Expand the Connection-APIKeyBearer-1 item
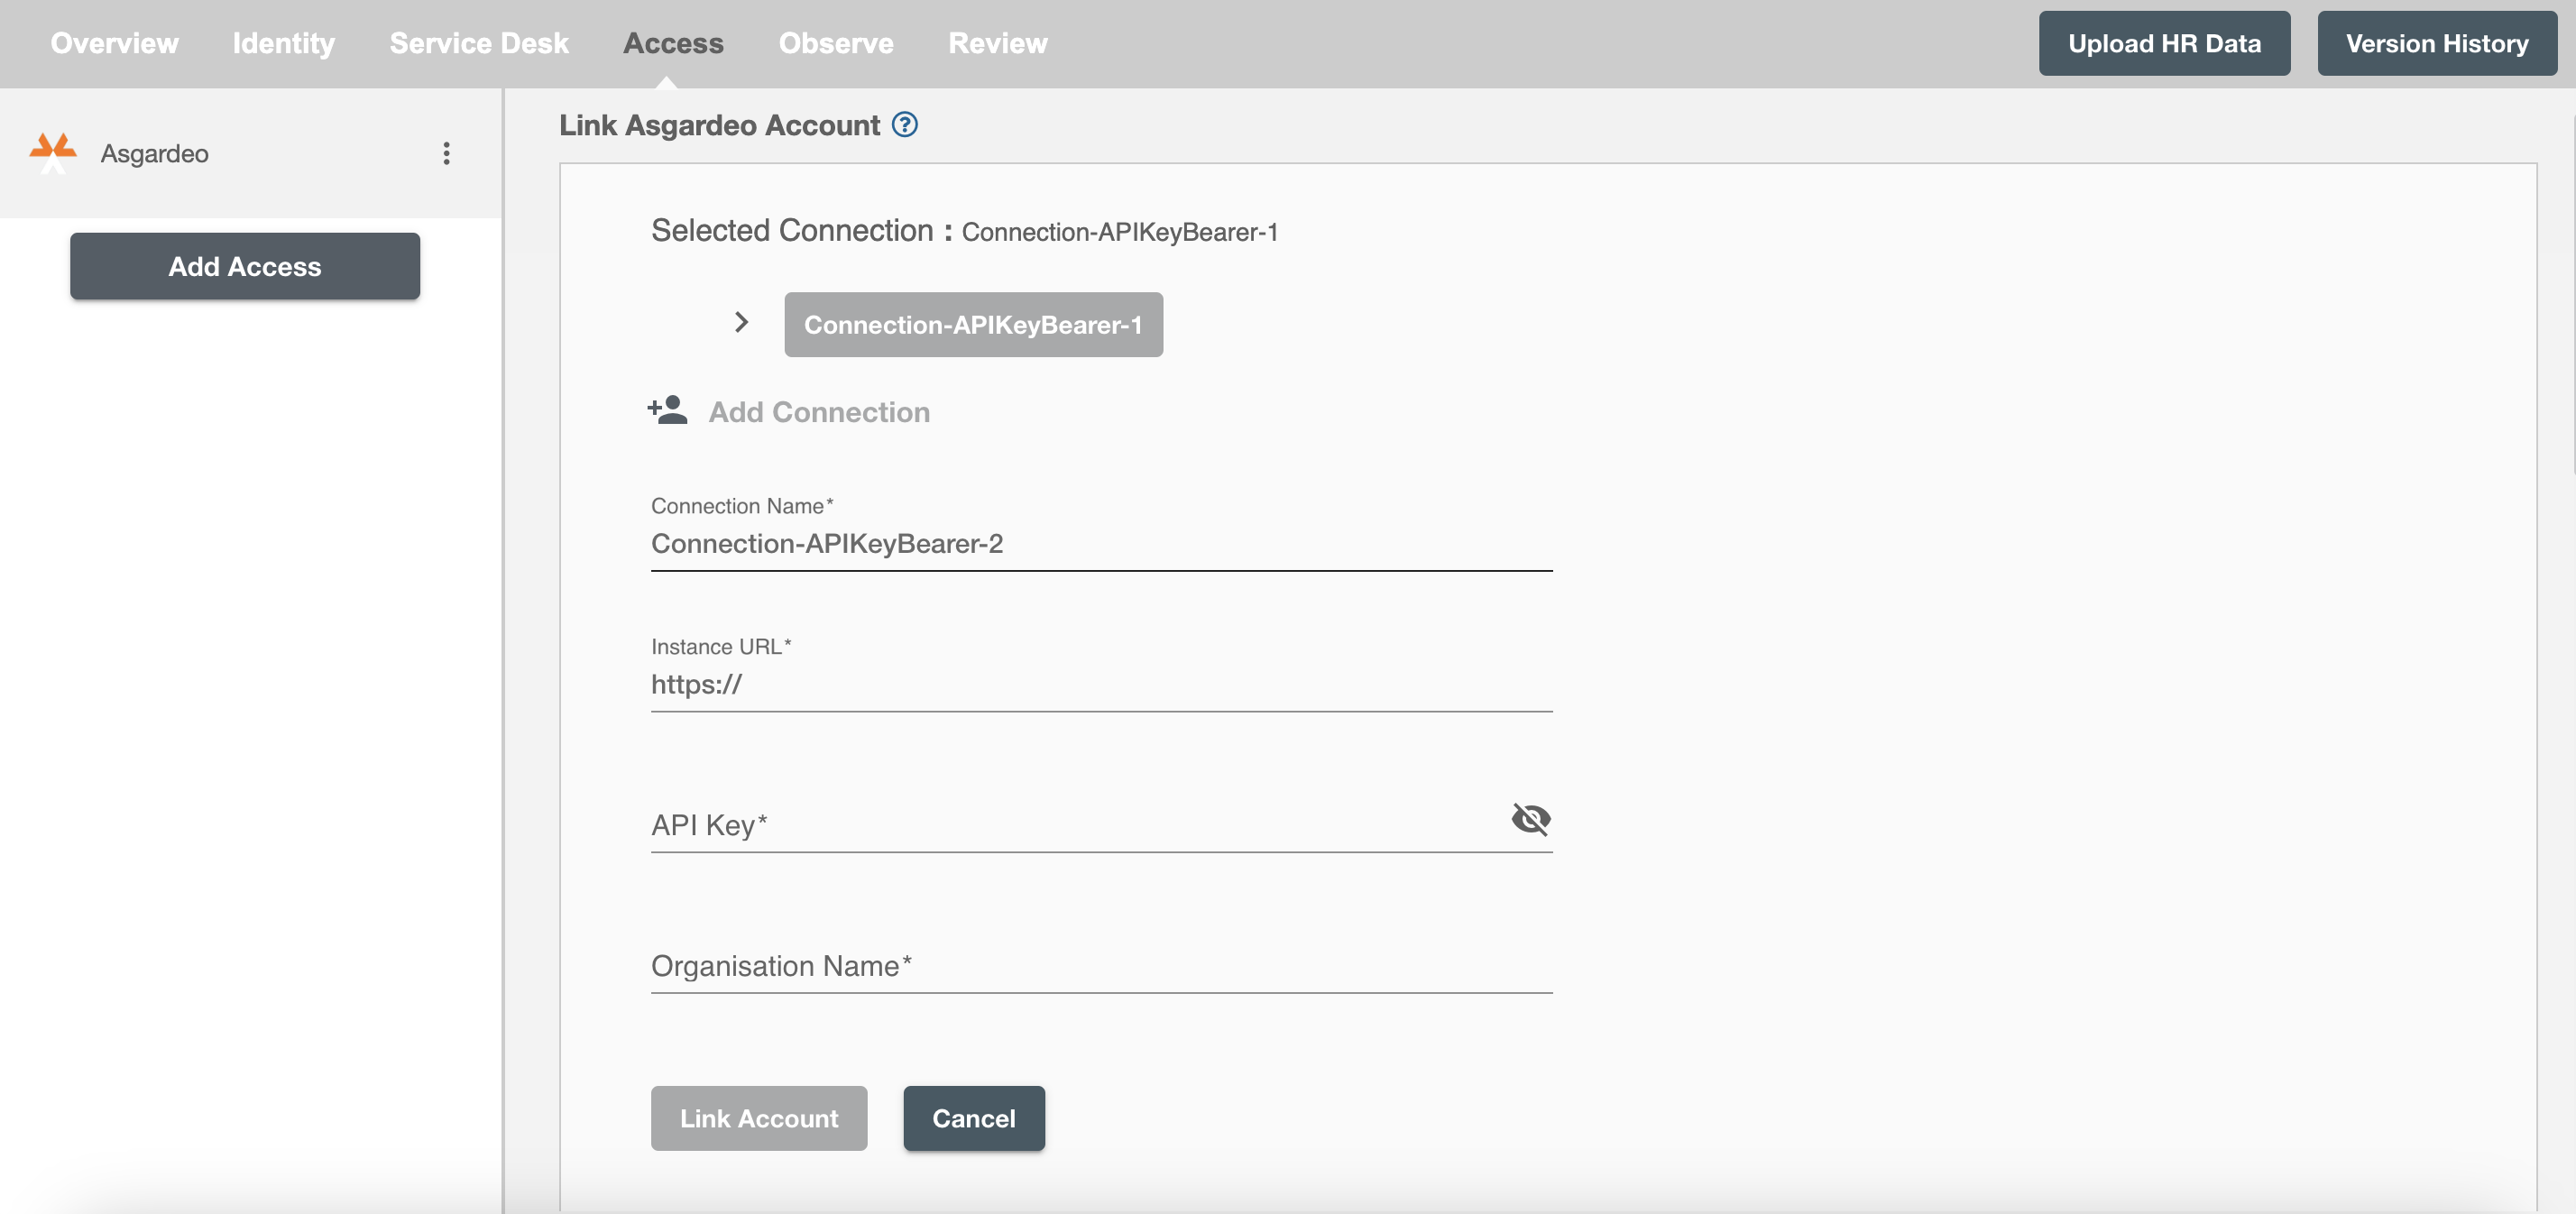The width and height of the screenshot is (2576, 1214). pyautogui.click(x=741, y=322)
